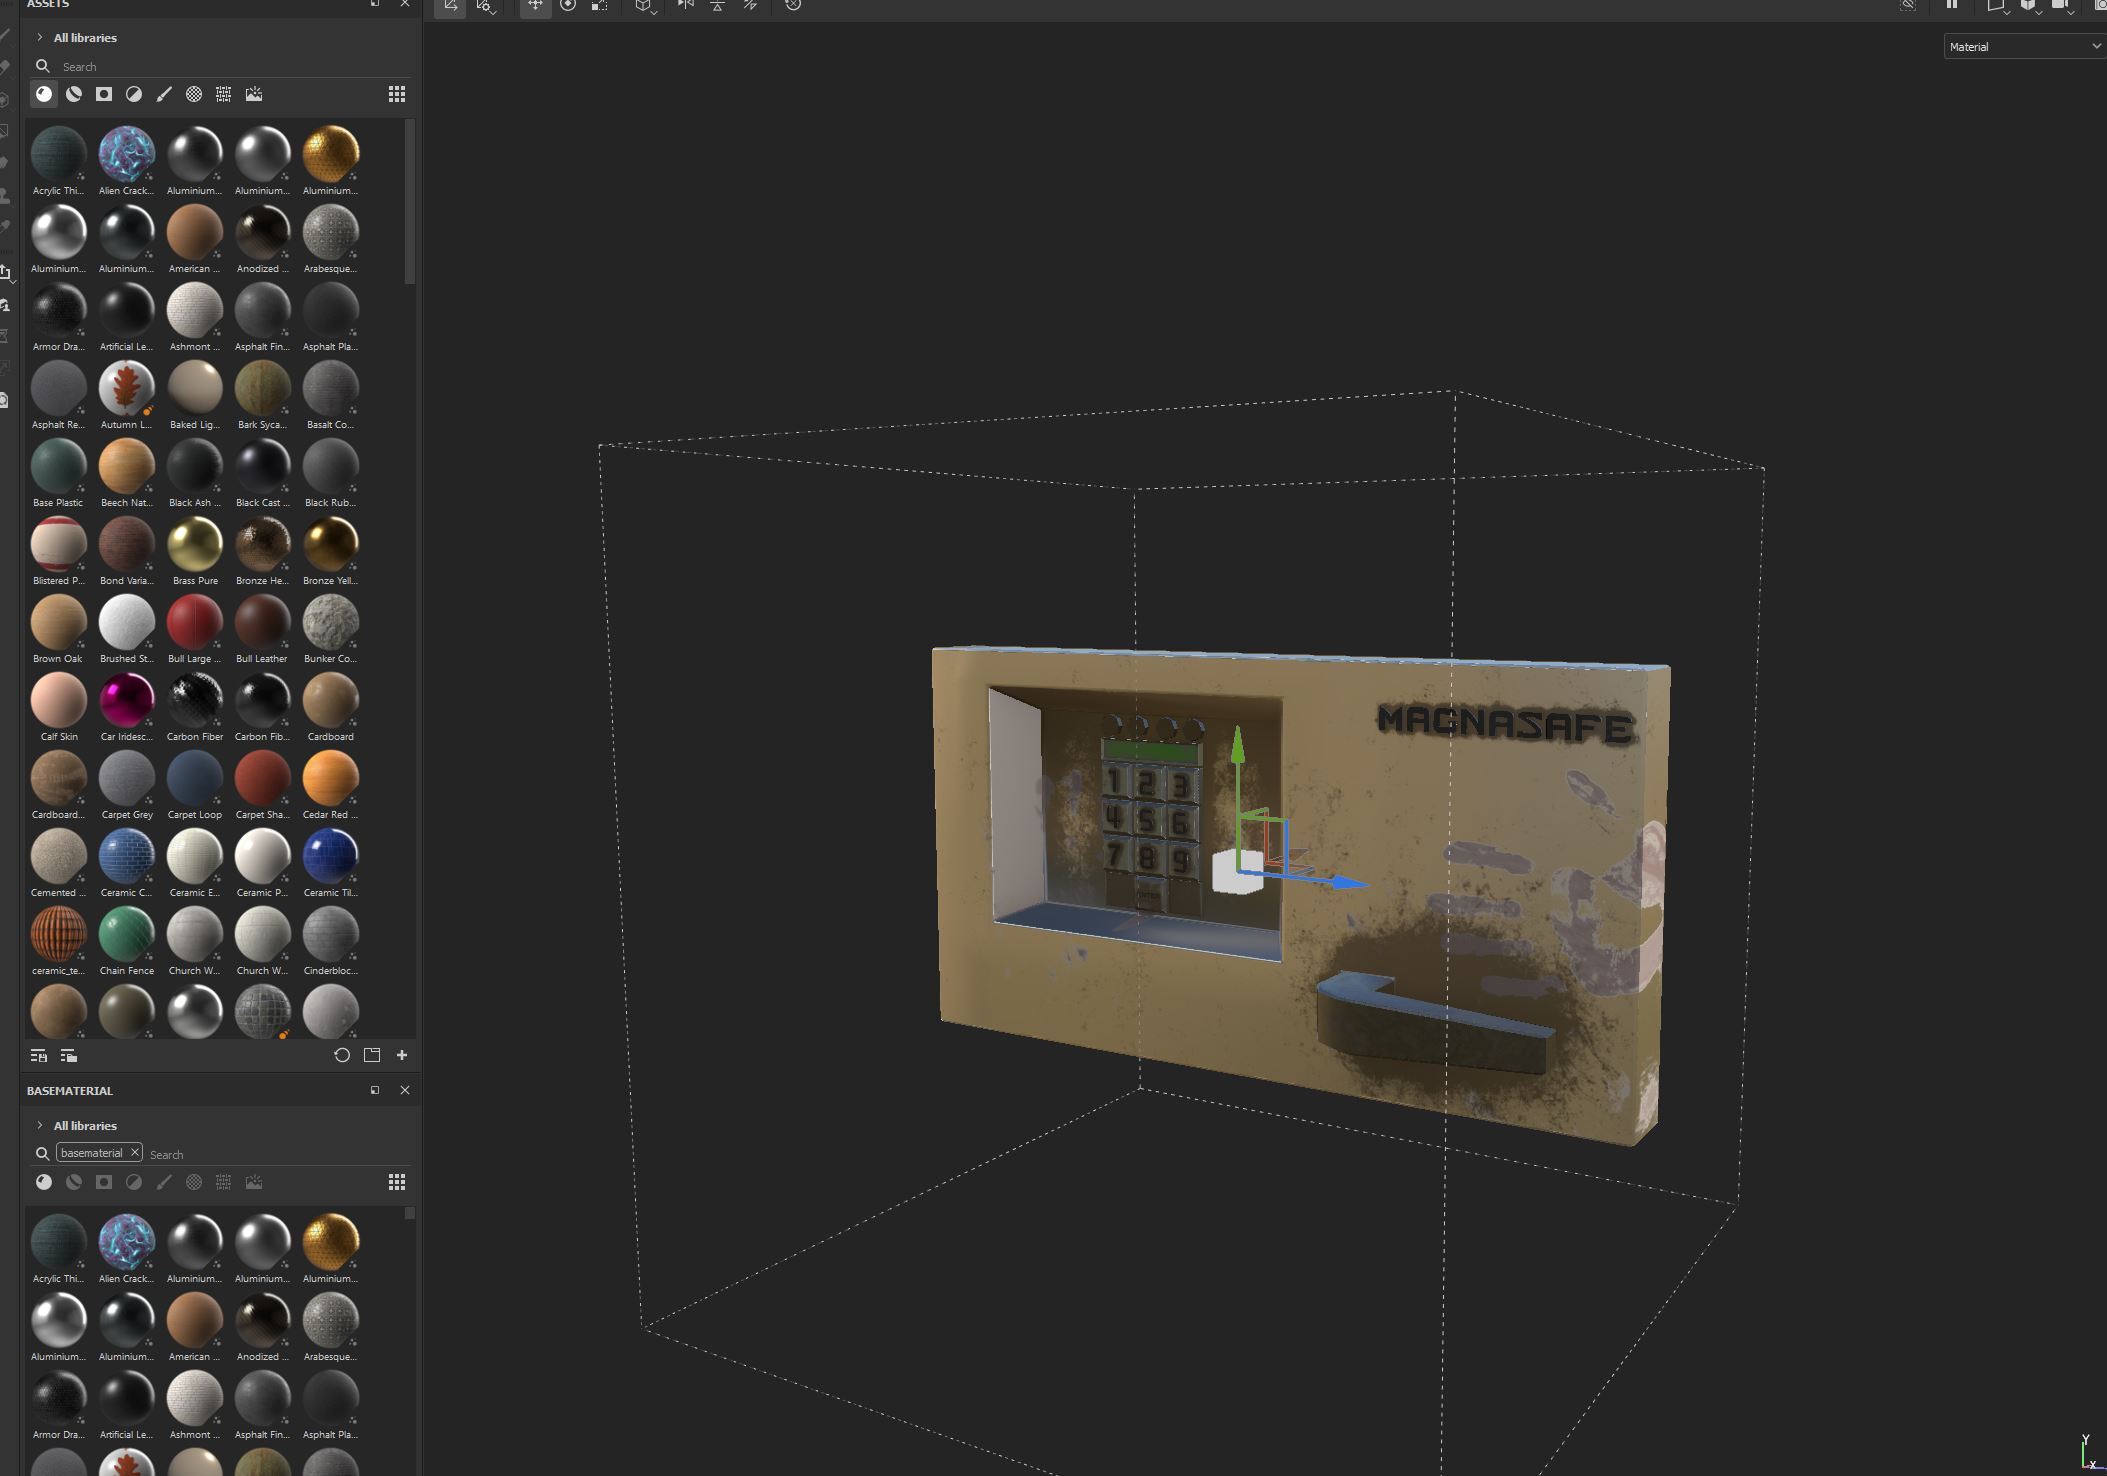Click the refresh icon below the Assets grid
This screenshot has width=2107, height=1476.
click(x=342, y=1055)
